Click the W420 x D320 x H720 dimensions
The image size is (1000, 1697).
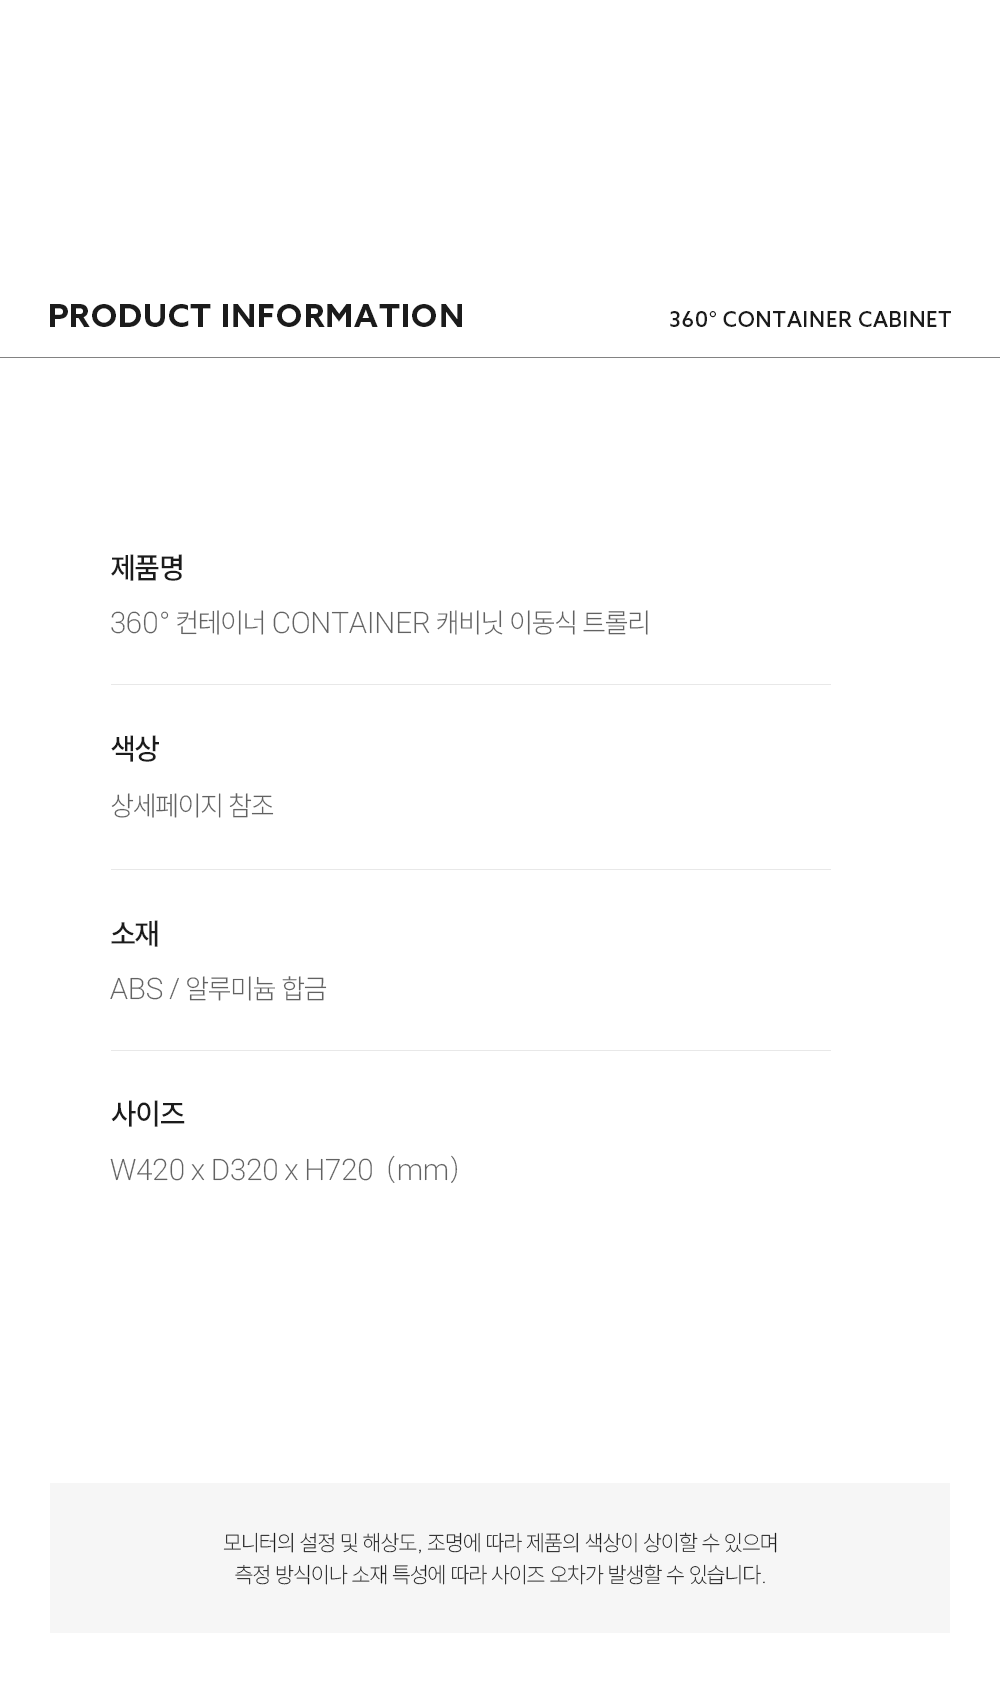(241, 1170)
